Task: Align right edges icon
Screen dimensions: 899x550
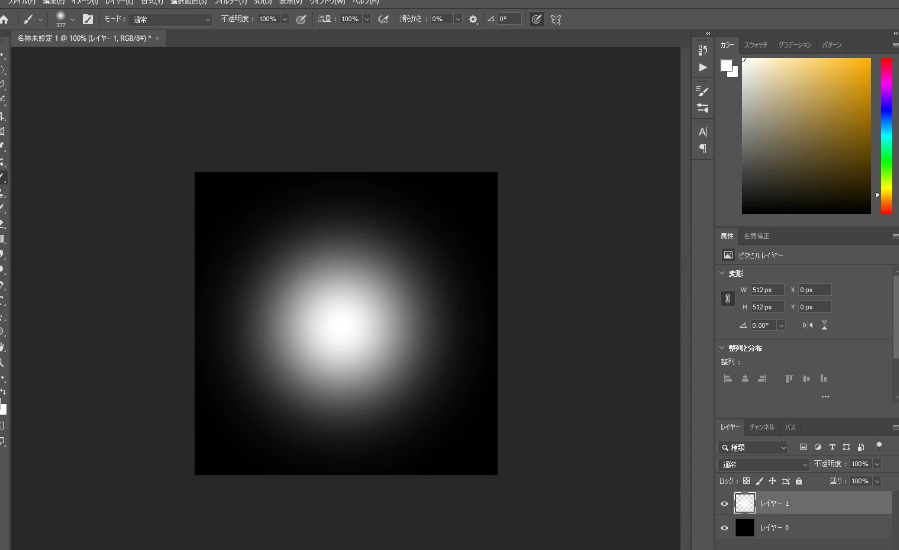Action: click(762, 379)
